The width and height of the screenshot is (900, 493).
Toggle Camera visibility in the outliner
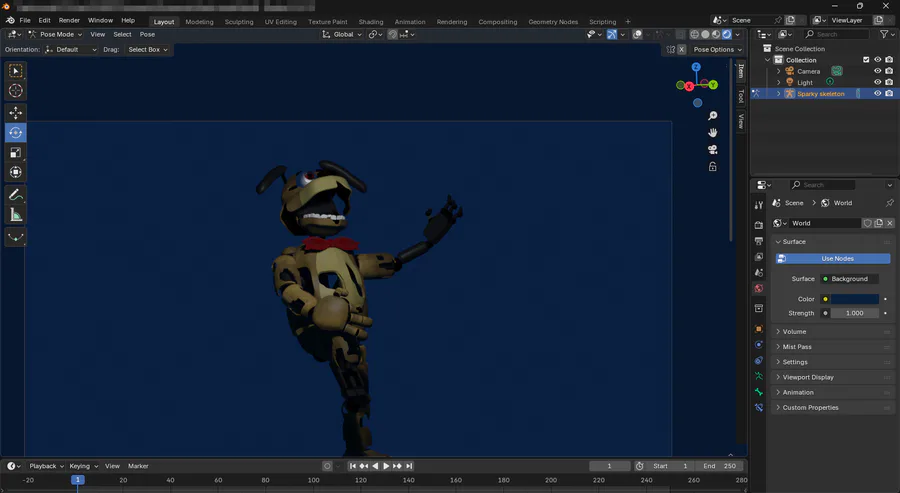pos(878,71)
